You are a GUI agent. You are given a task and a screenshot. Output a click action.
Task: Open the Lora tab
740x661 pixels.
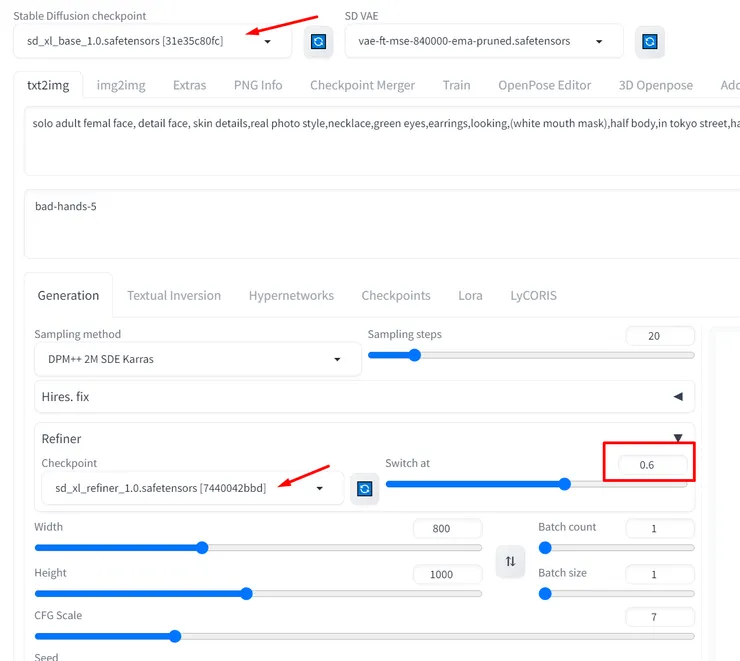470,295
